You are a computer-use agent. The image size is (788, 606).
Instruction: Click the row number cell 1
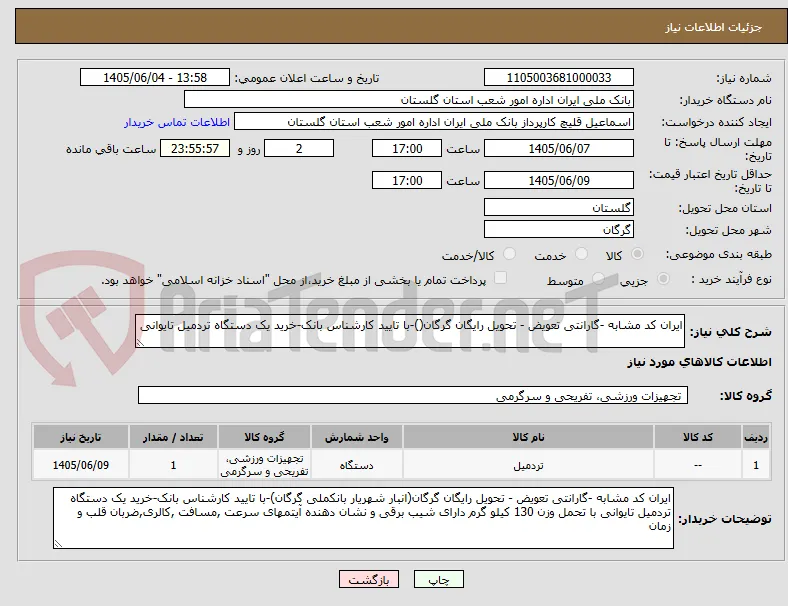(755, 465)
